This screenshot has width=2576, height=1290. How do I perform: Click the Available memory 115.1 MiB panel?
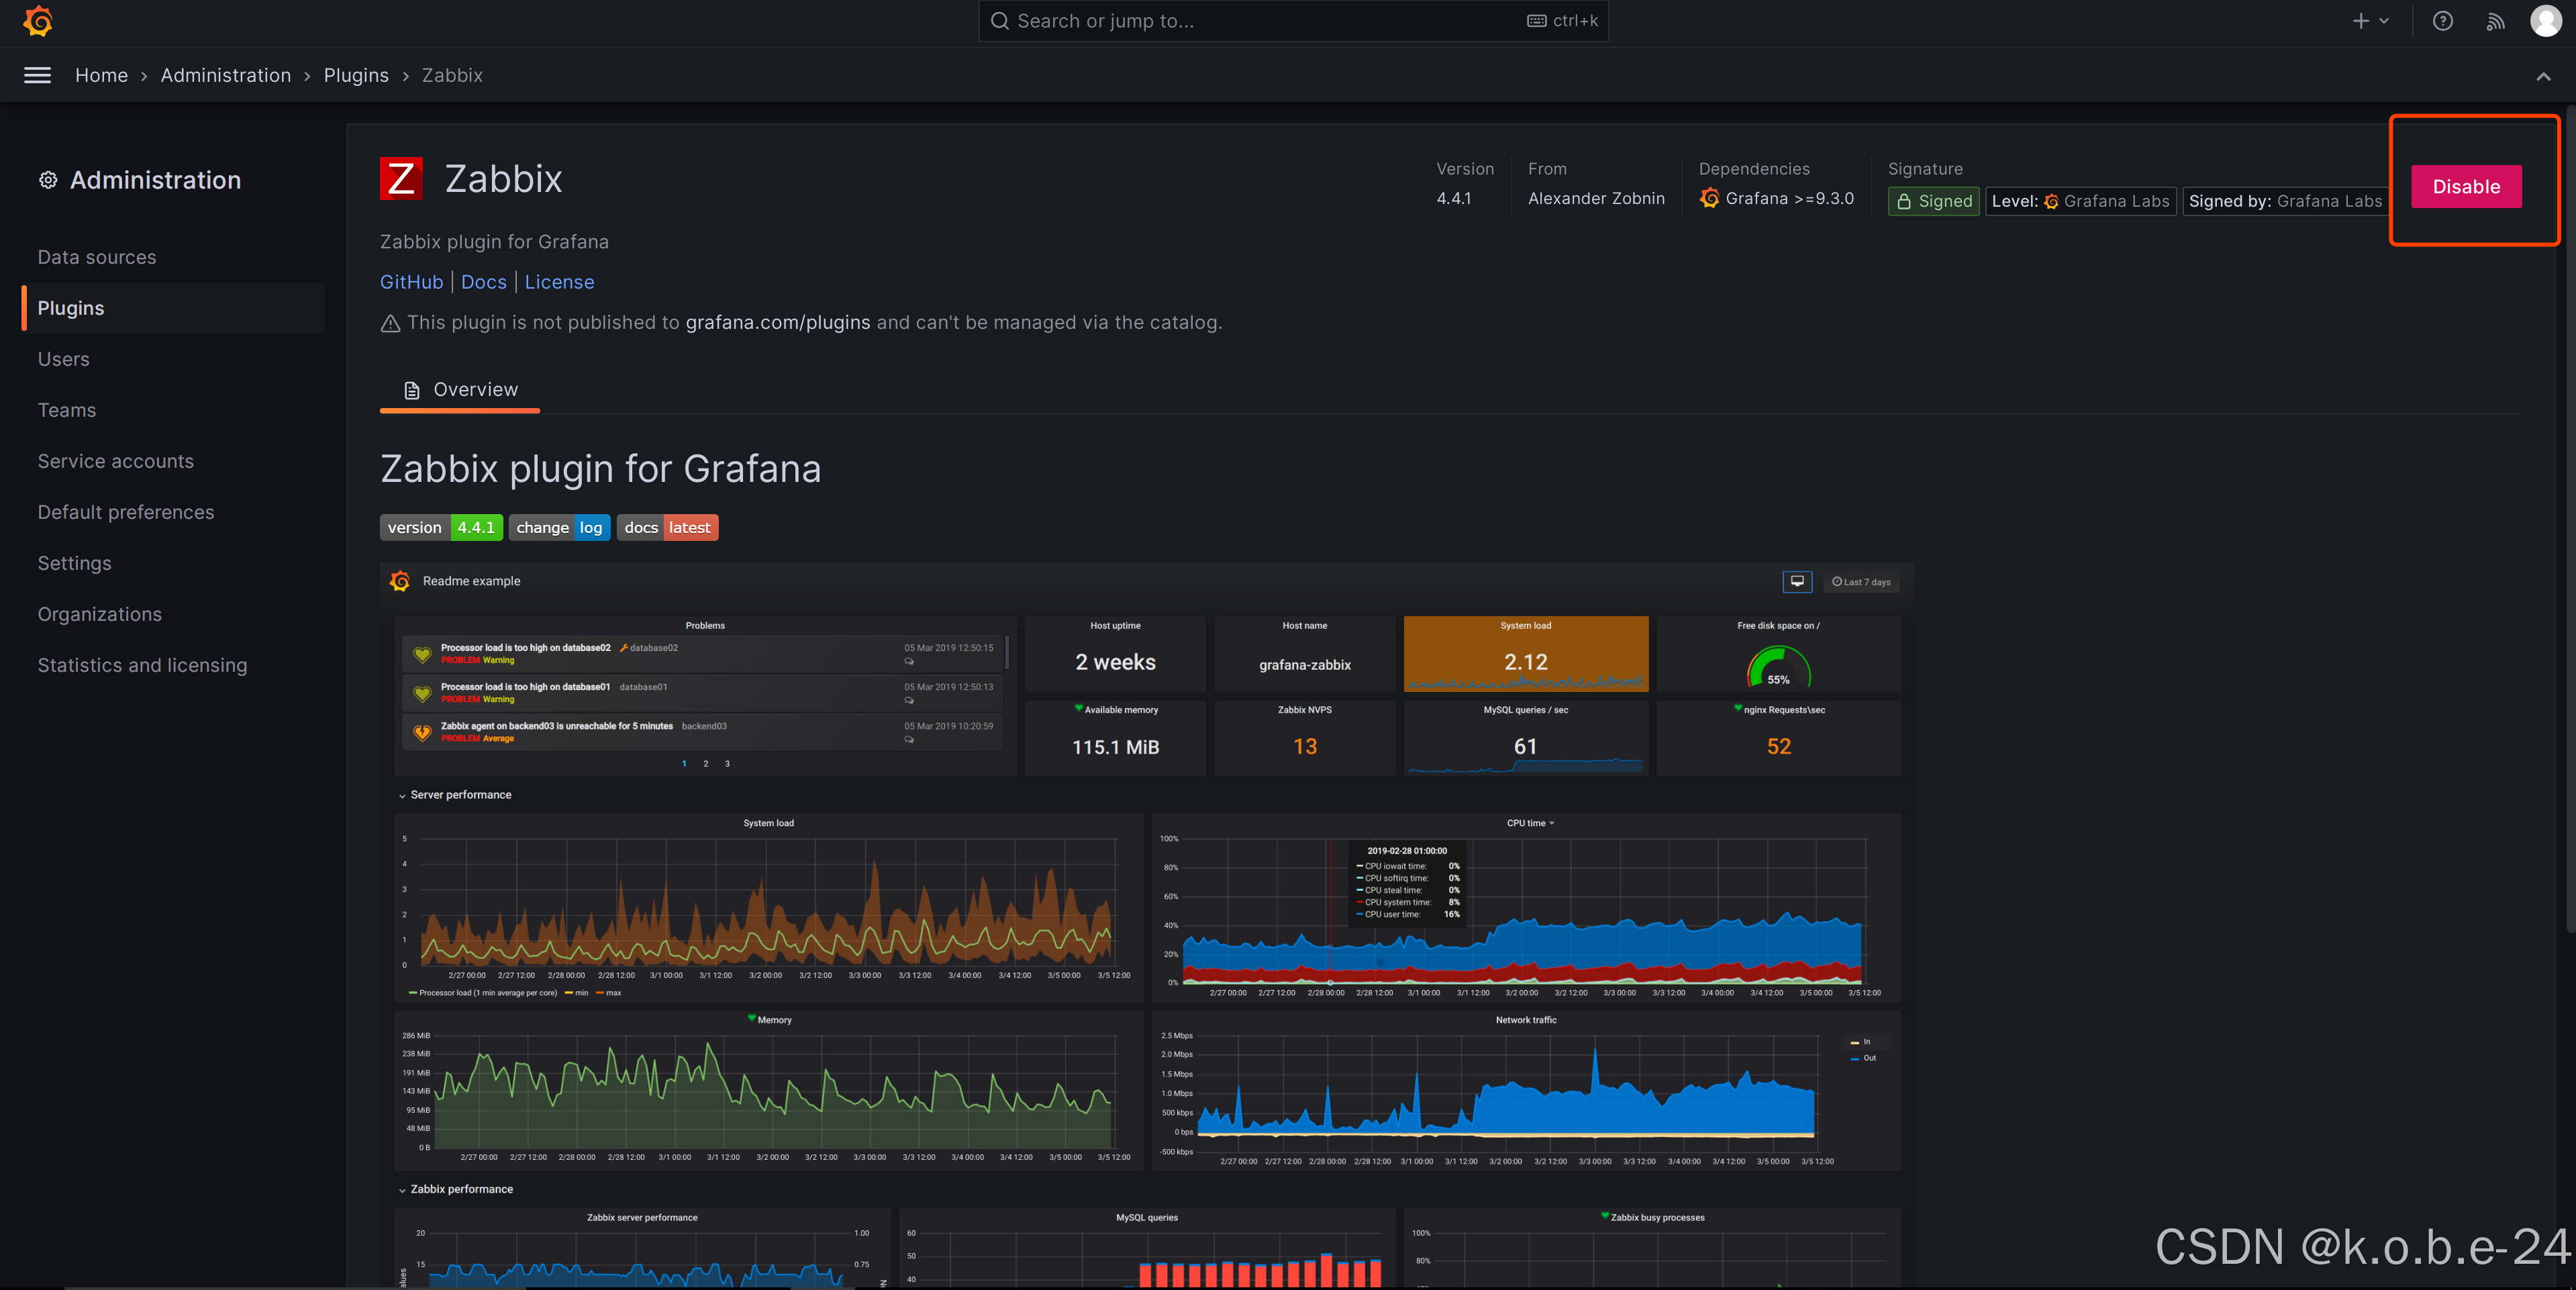[x=1115, y=738]
